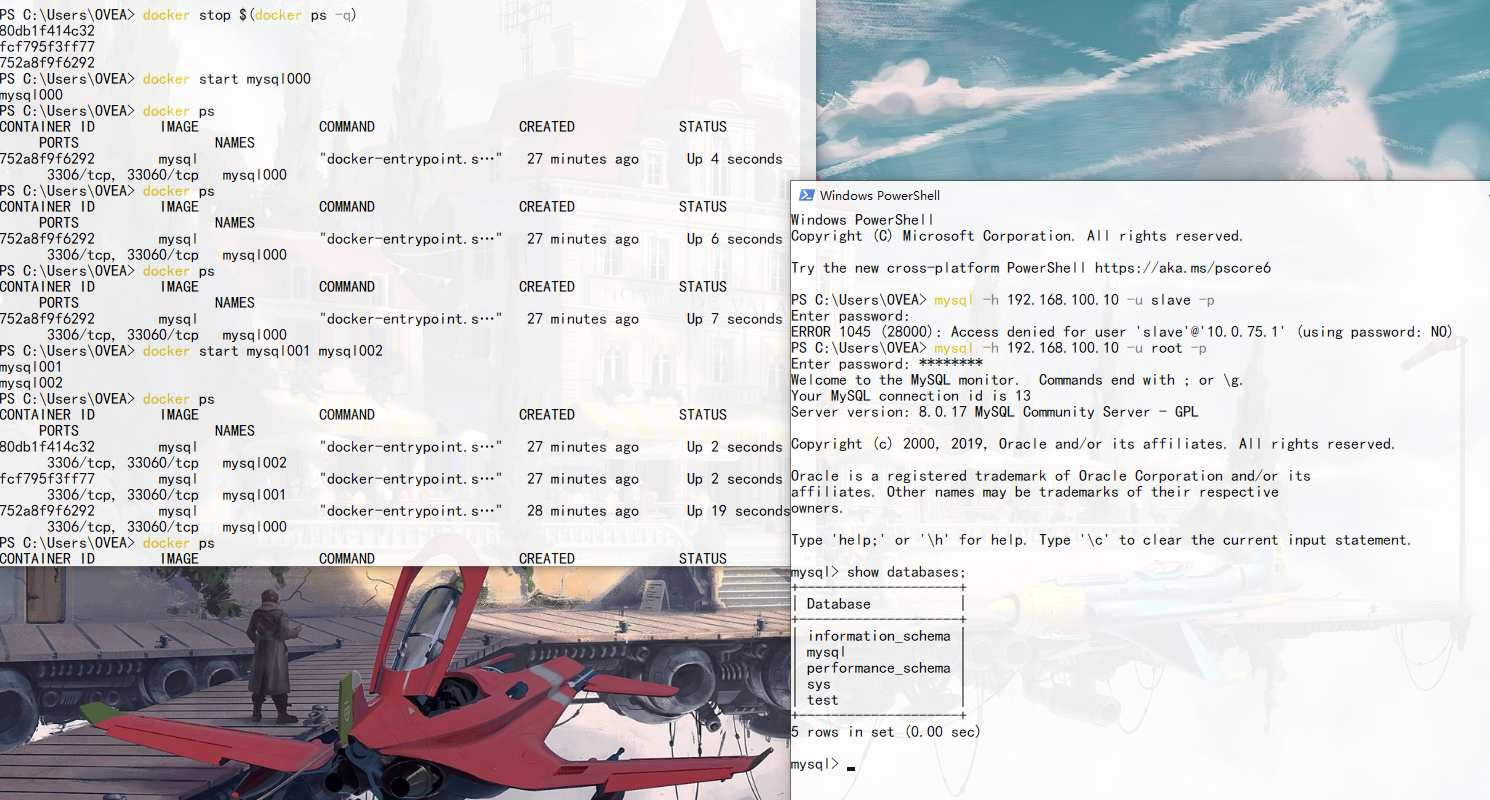Click the 'test' database row
The height and width of the screenshot is (800, 1490).
pyautogui.click(x=823, y=700)
